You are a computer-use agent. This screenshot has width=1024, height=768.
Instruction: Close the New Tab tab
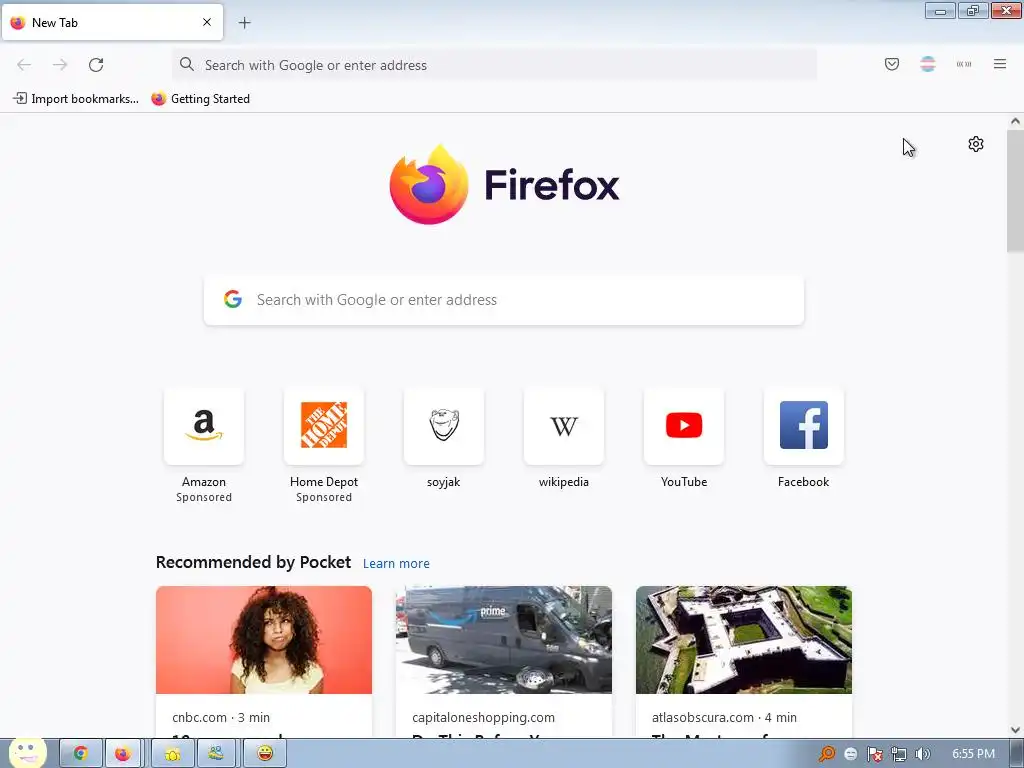[x=207, y=22]
